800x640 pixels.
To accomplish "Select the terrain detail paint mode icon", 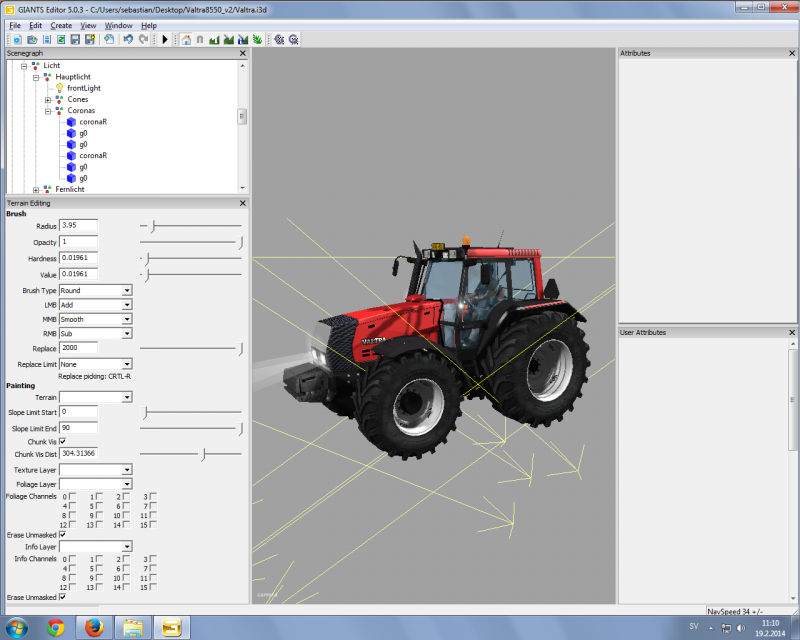I will [x=229, y=39].
